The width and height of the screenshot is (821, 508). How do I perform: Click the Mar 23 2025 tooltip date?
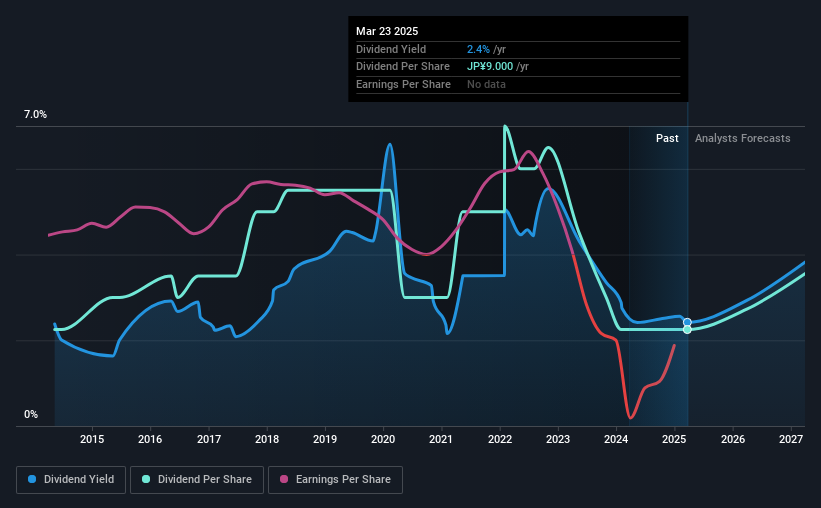387,31
